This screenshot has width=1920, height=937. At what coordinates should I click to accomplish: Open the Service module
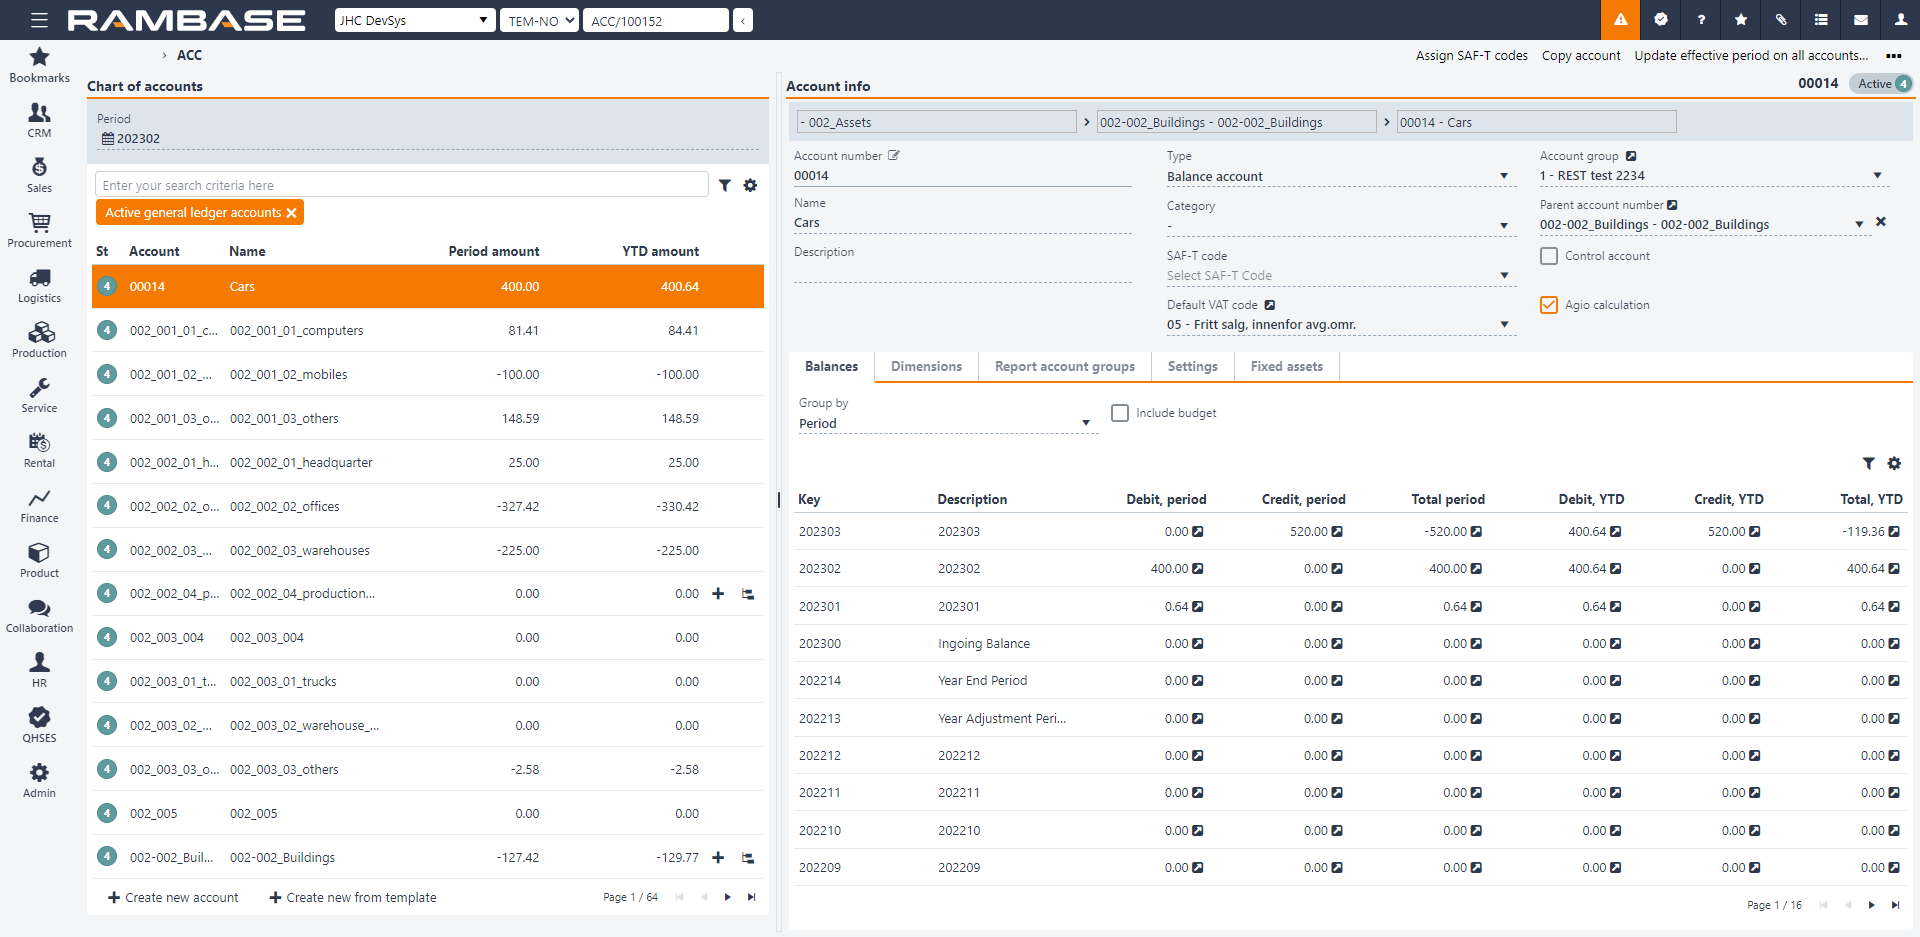[x=39, y=396]
